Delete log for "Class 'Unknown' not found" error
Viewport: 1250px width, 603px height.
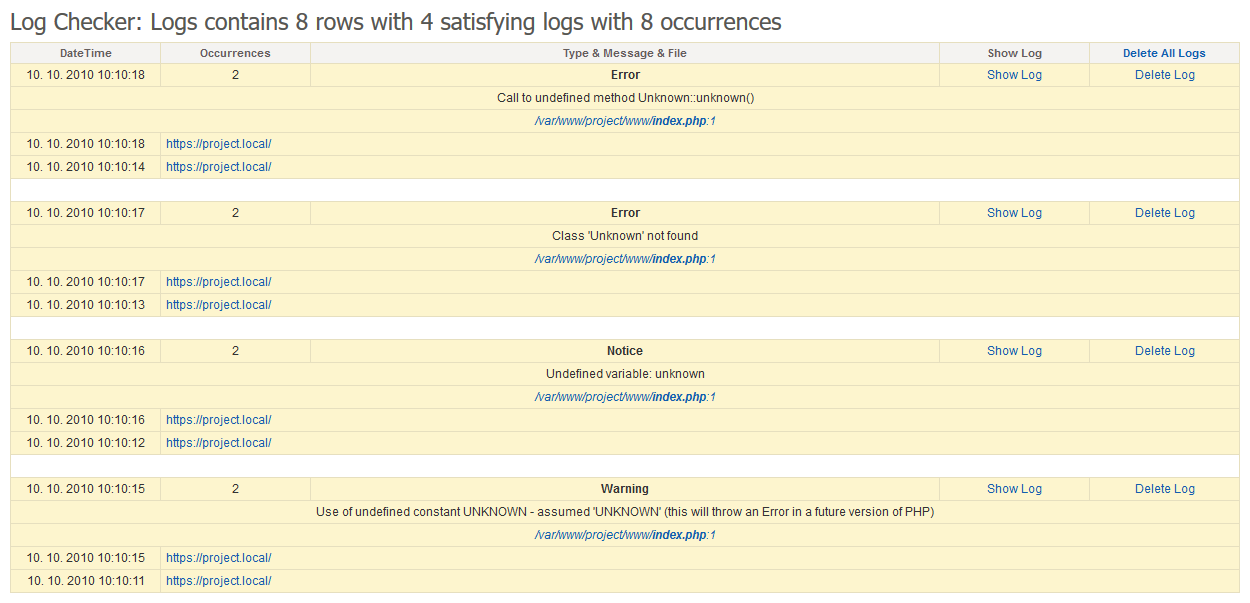point(1164,213)
